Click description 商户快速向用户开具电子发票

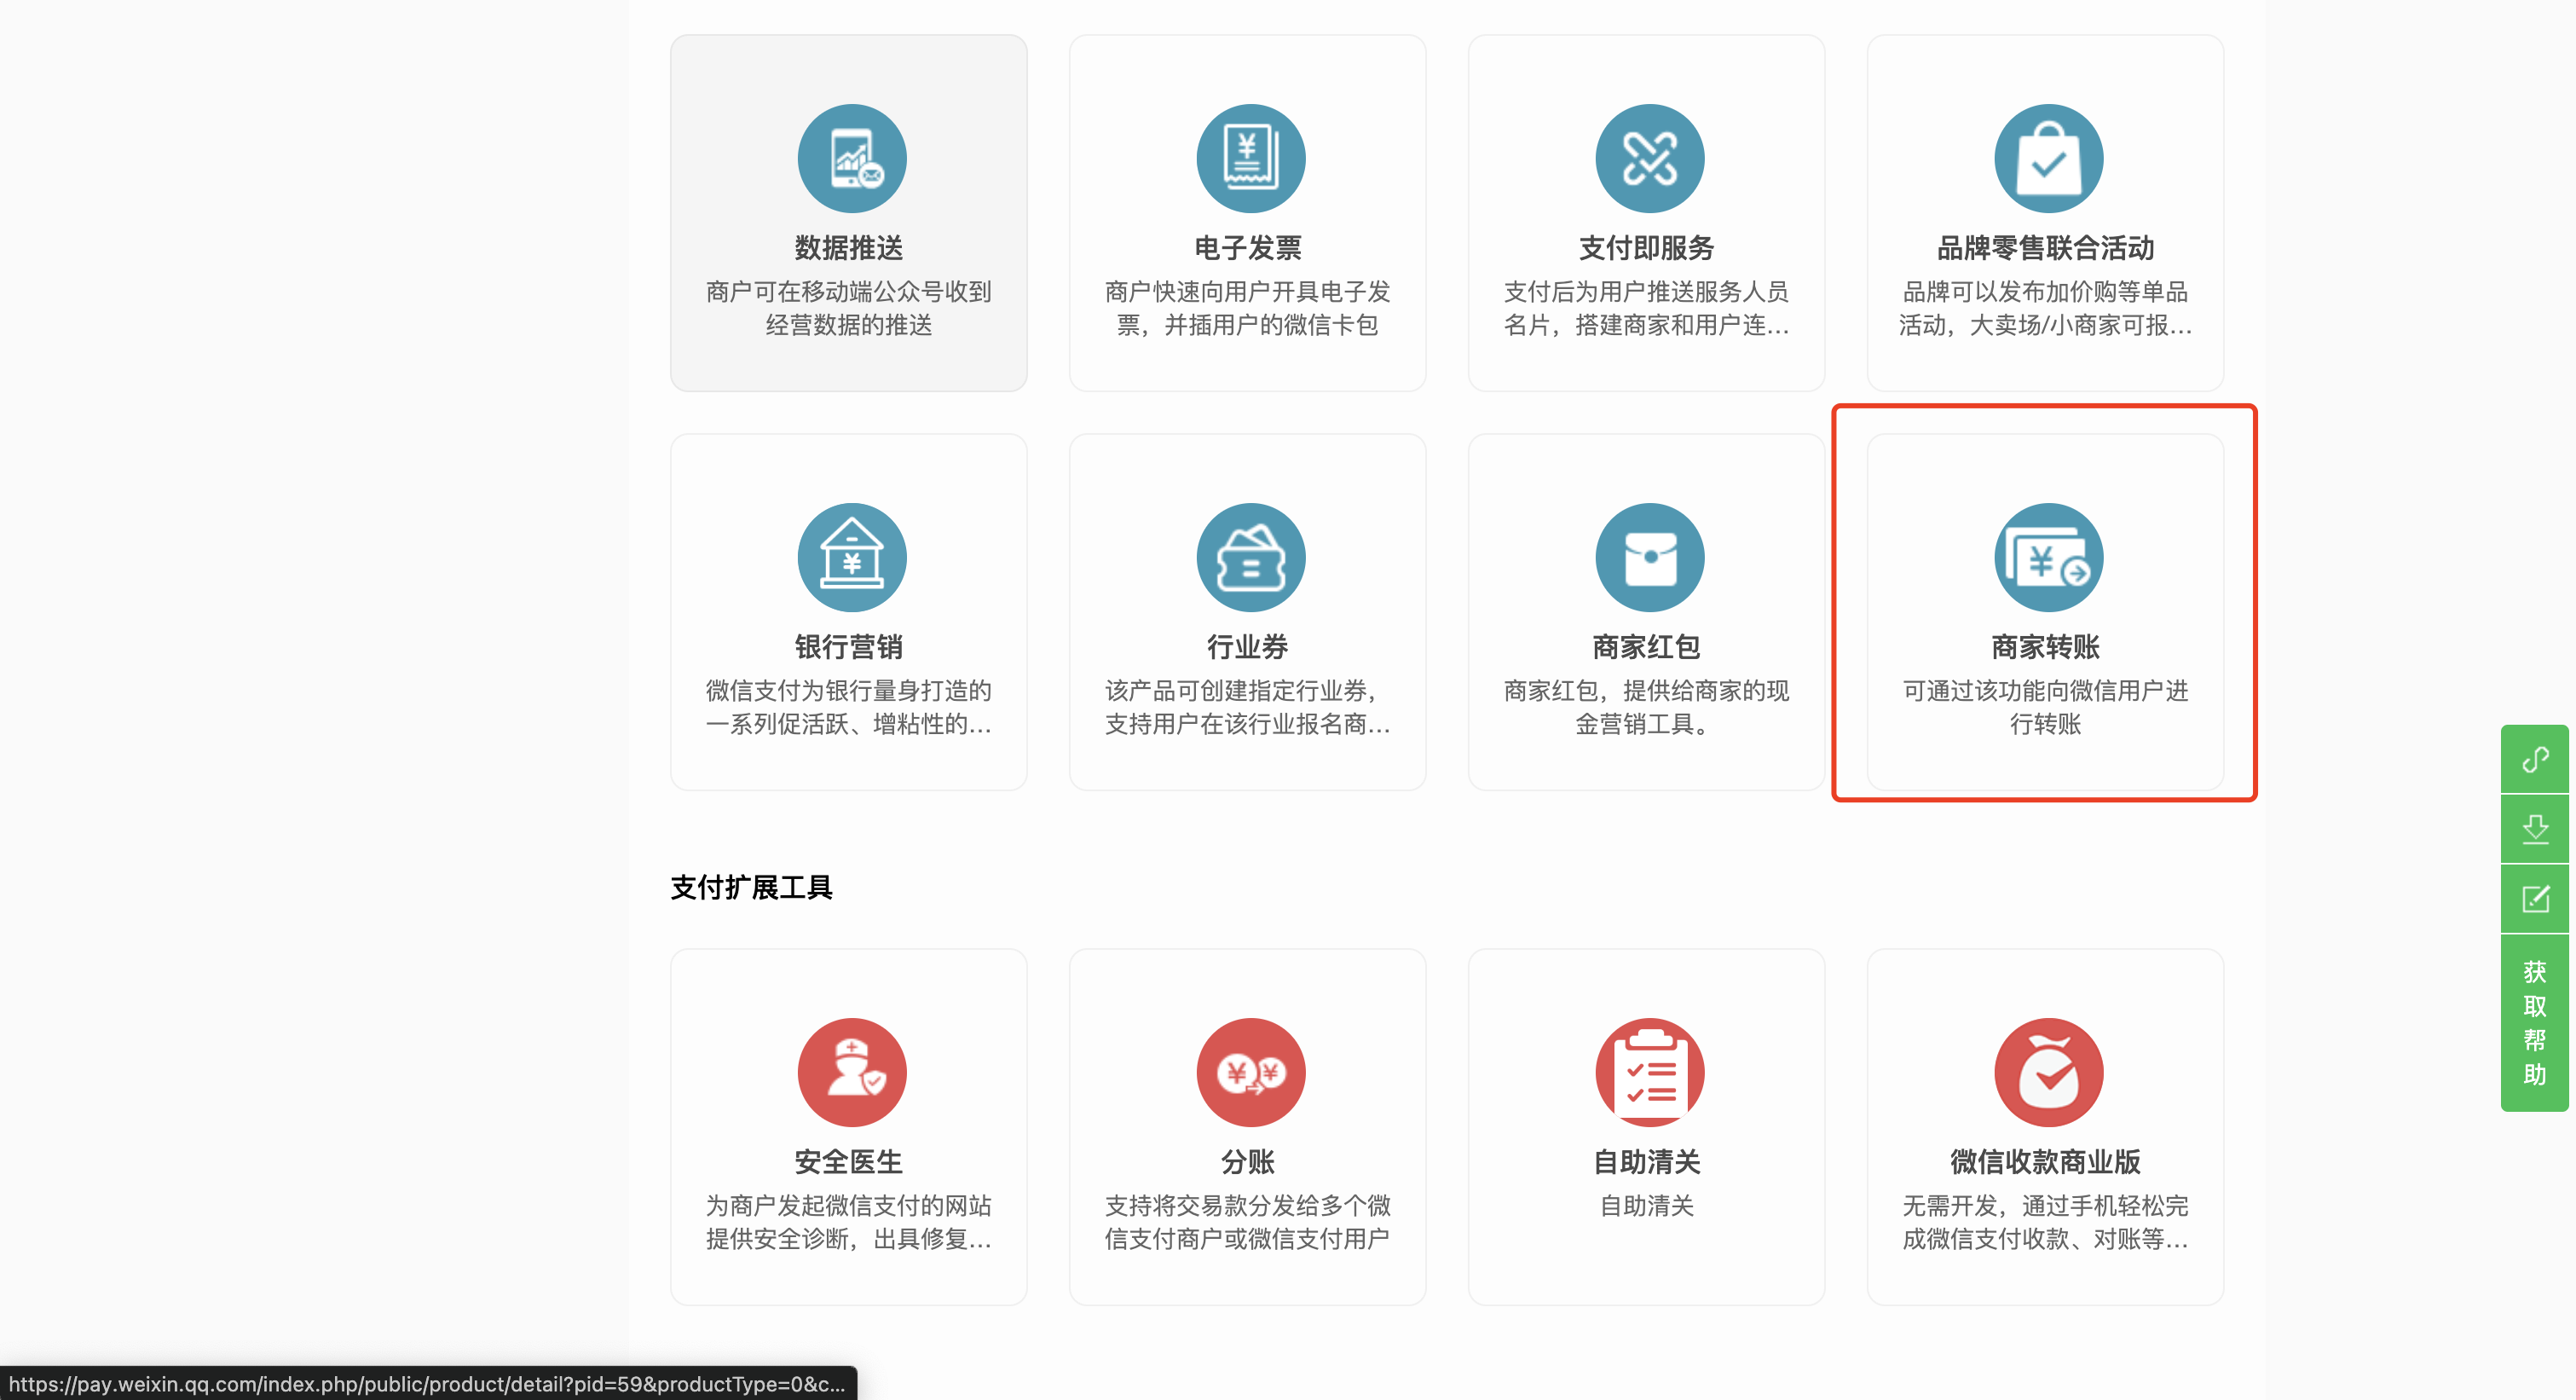click(x=1247, y=308)
